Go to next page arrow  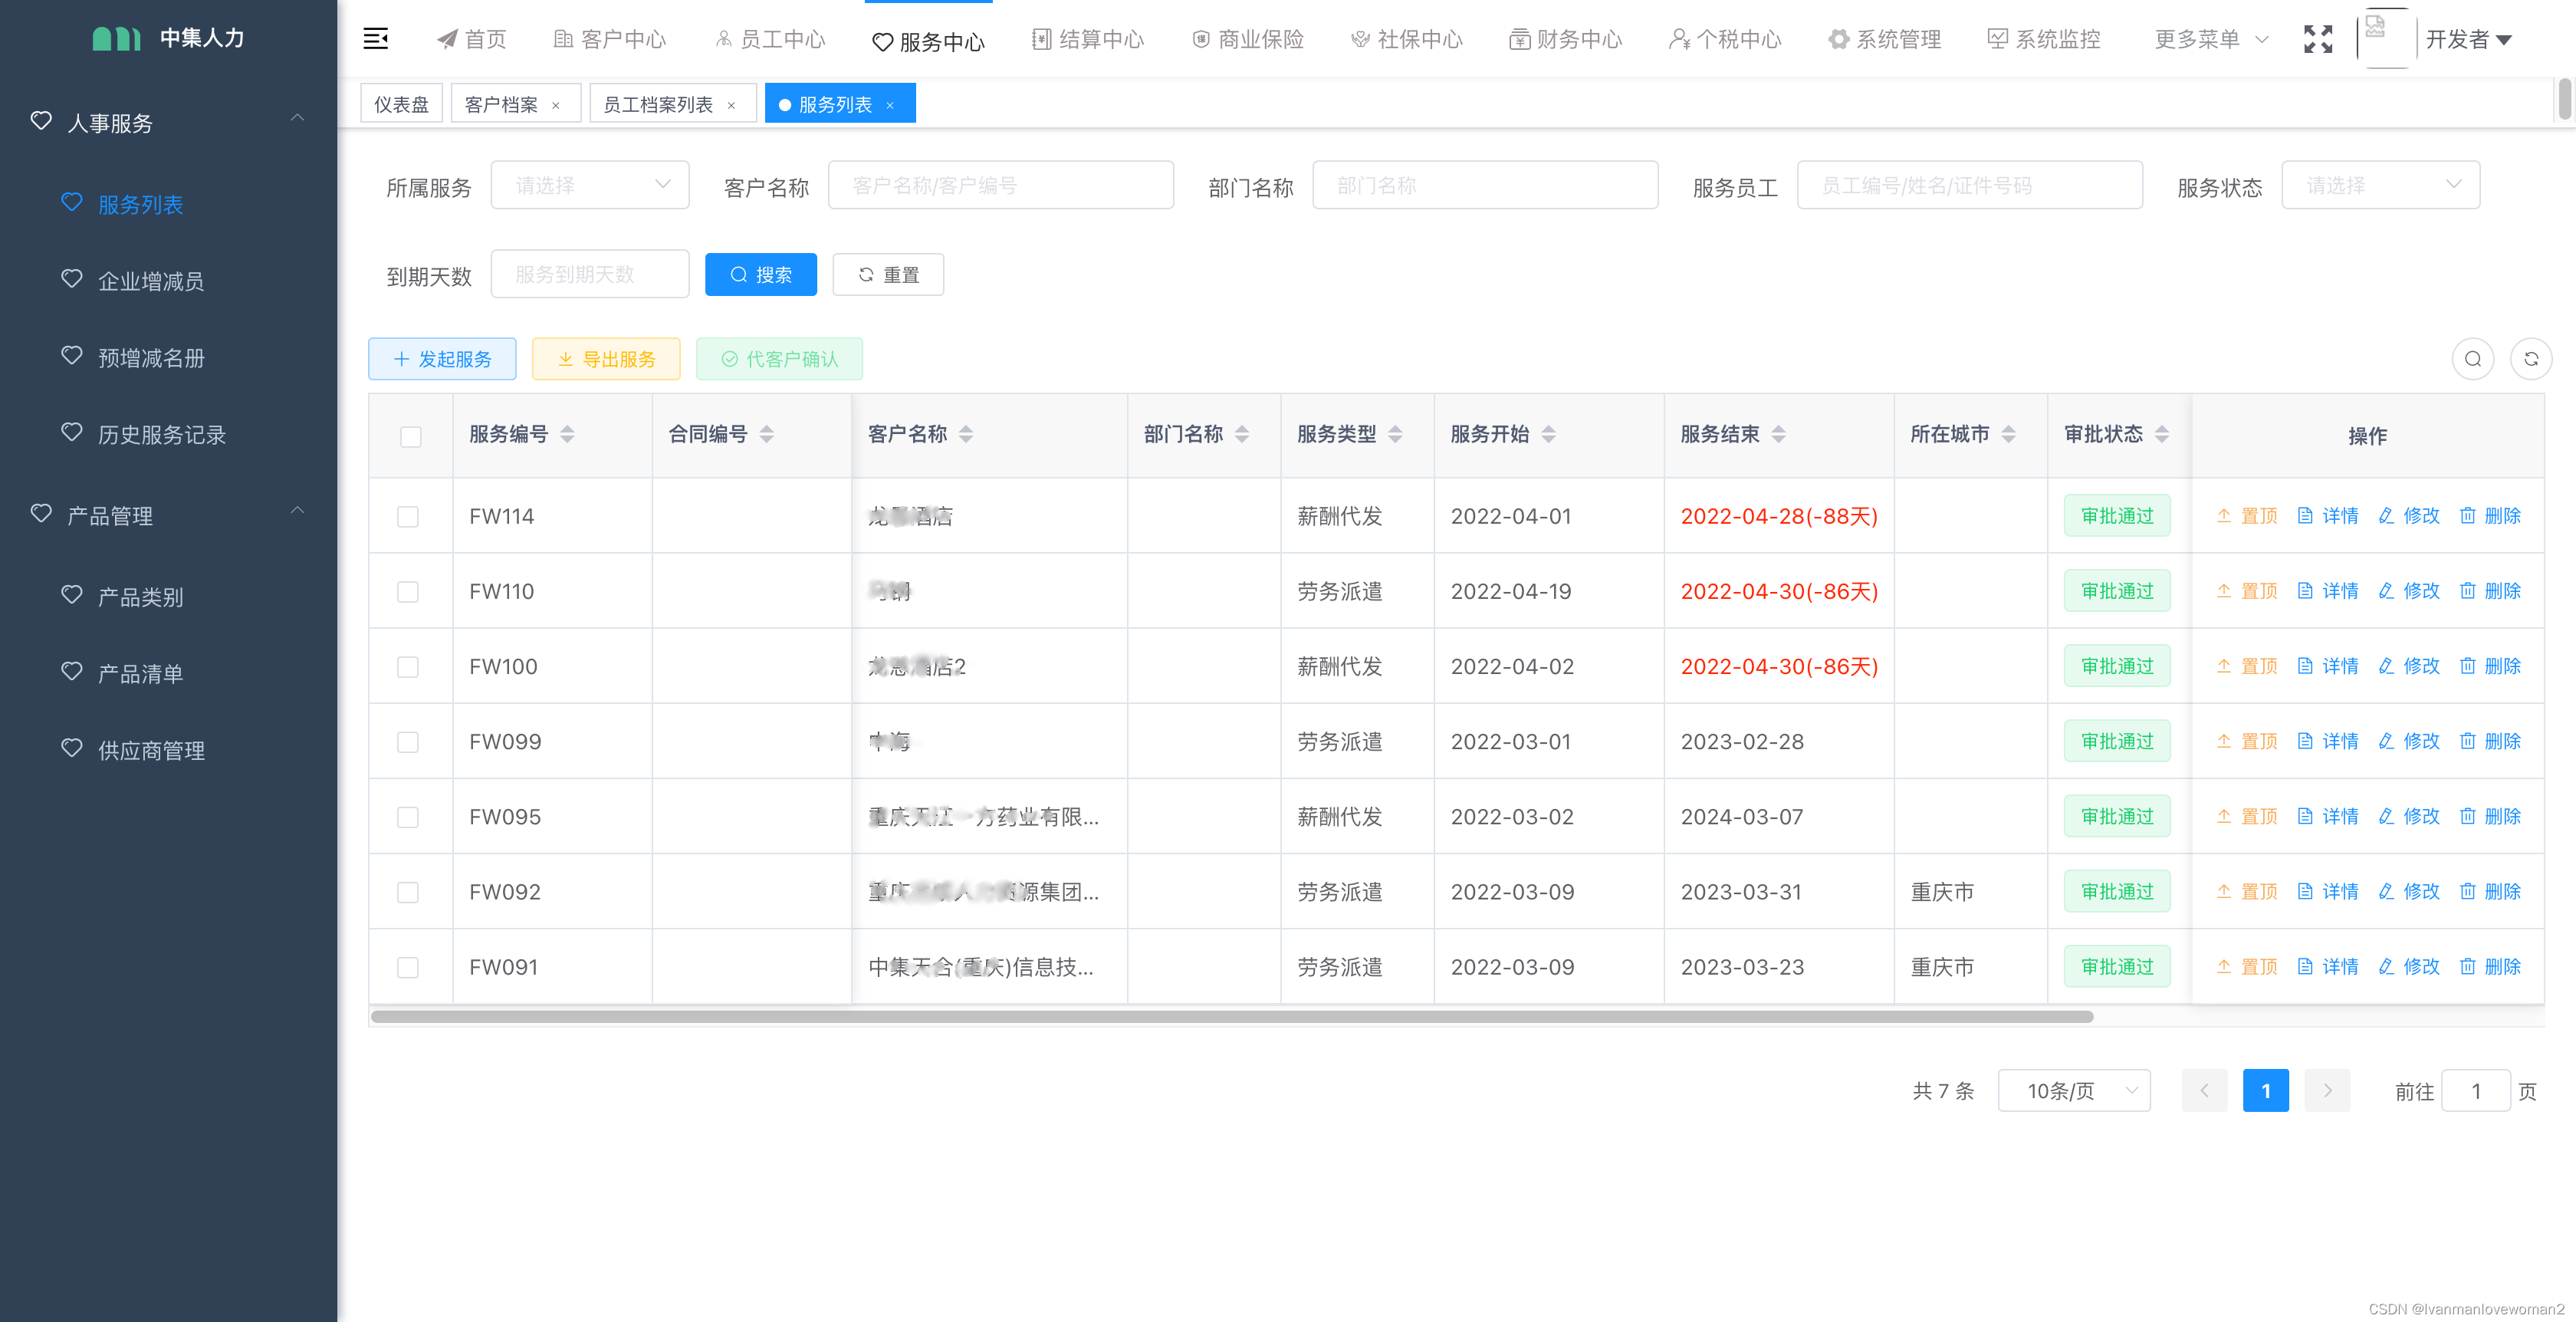pyautogui.click(x=2327, y=1090)
